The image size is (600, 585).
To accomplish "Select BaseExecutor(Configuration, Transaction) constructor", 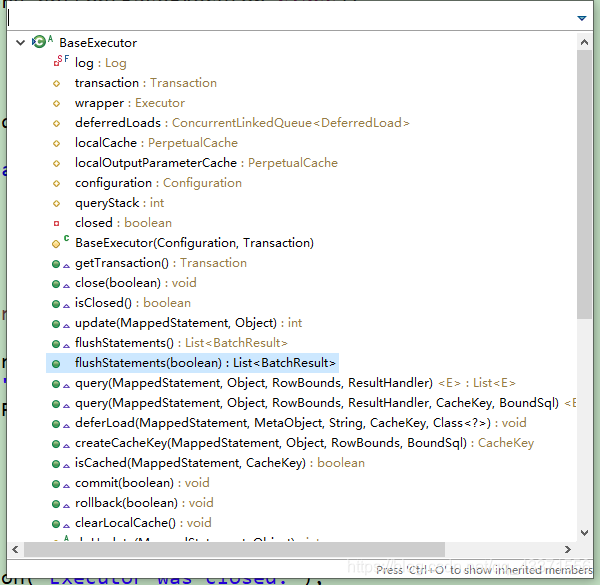I will [x=194, y=243].
